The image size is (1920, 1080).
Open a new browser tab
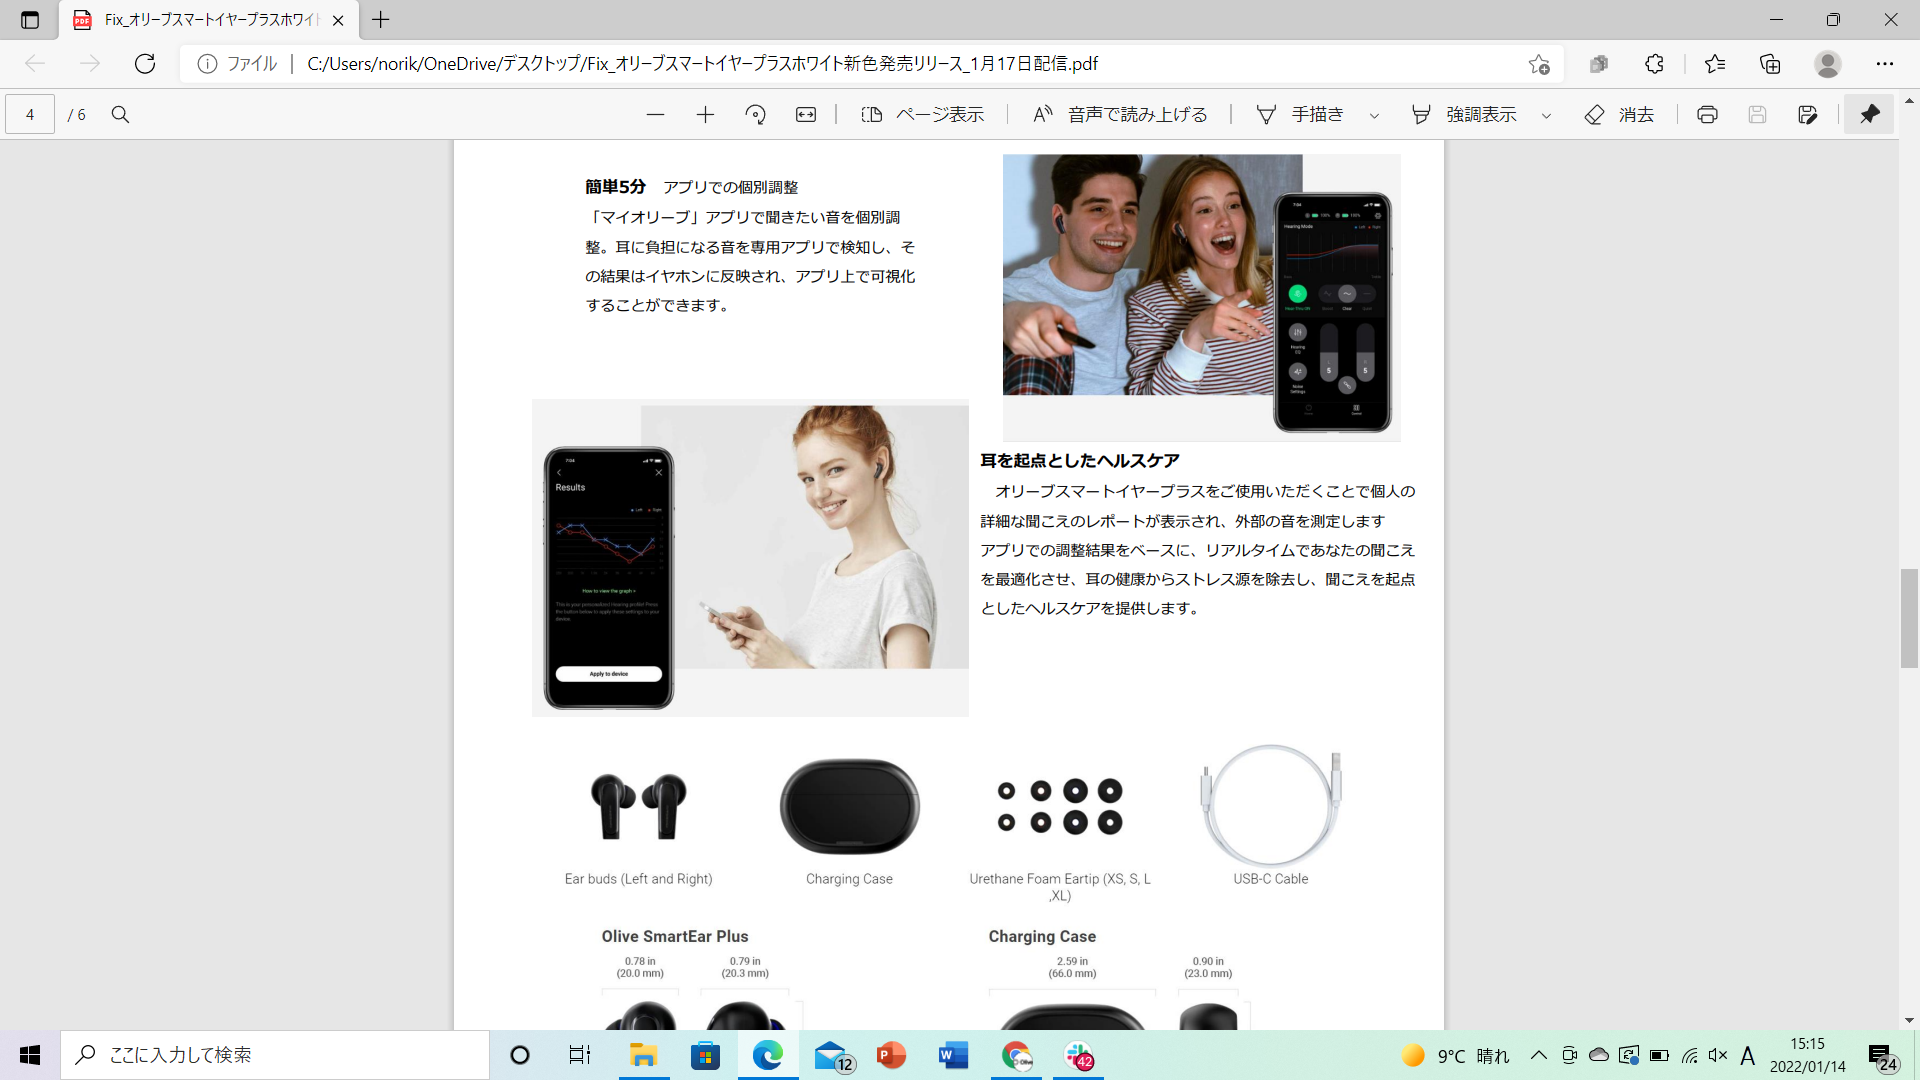pyautogui.click(x=381, y=20)
